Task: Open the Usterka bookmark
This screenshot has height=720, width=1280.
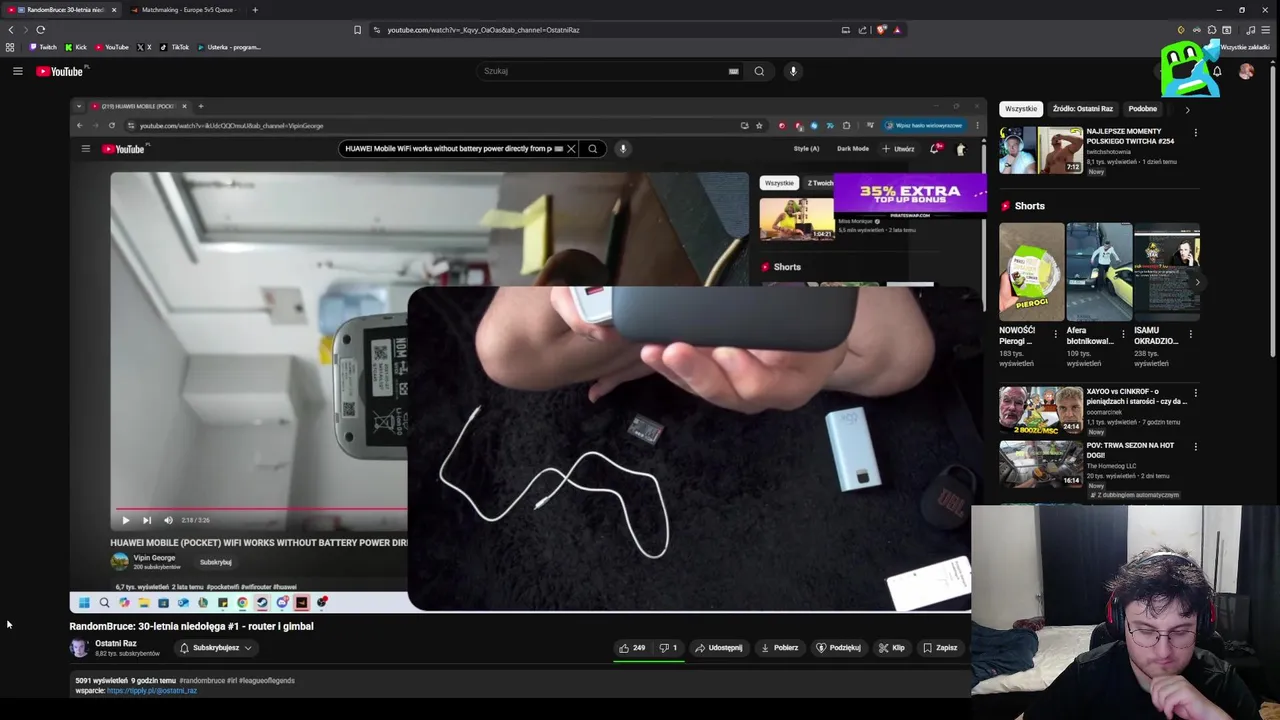Action: pos(229,47)
